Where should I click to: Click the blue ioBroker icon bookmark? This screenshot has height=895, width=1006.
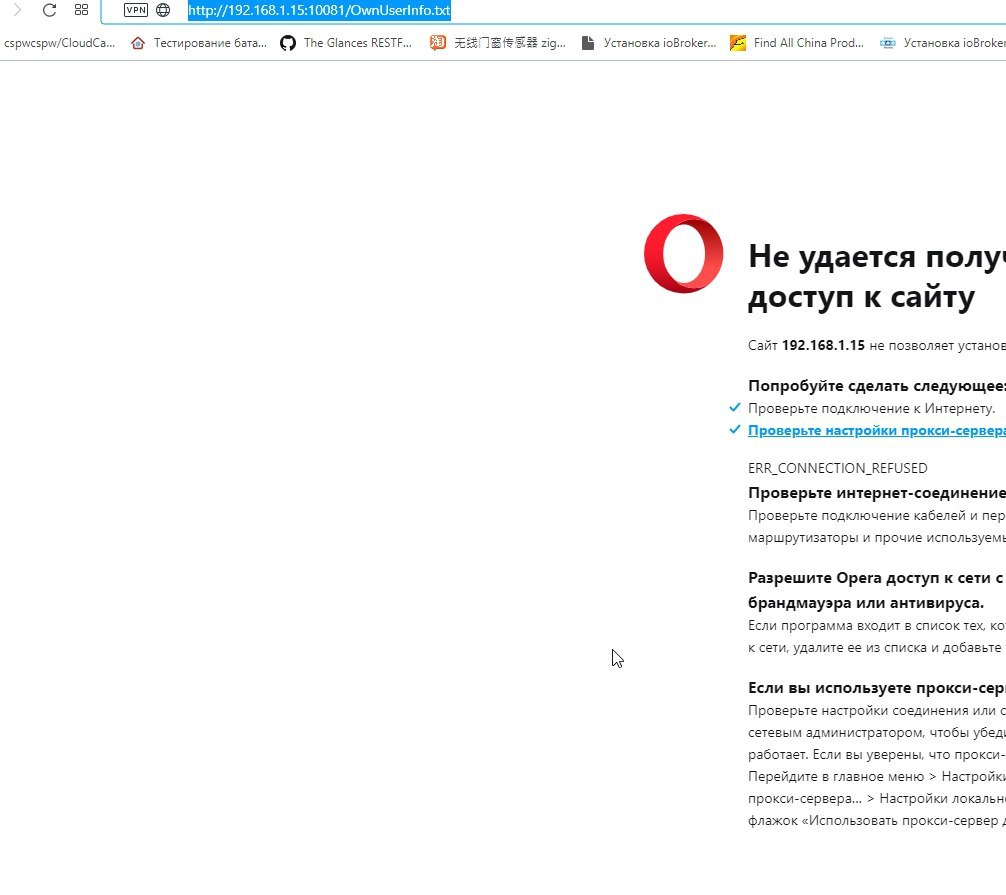(887, 43)
